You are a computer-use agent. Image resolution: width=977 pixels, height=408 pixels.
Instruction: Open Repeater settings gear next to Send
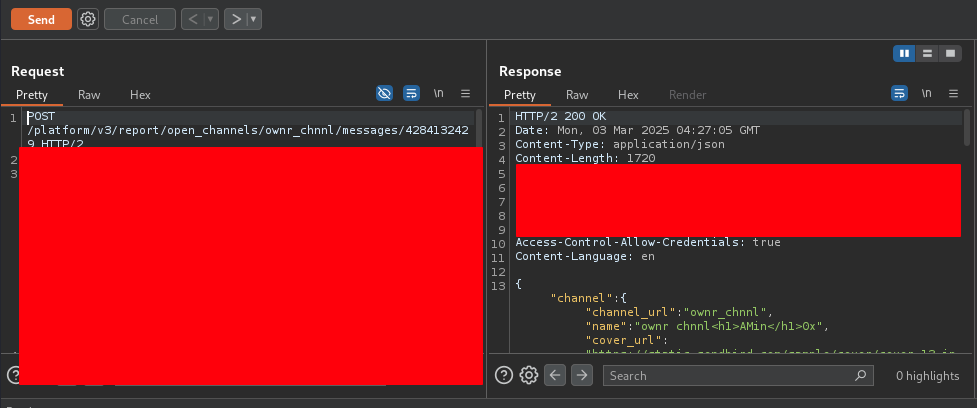88,19
